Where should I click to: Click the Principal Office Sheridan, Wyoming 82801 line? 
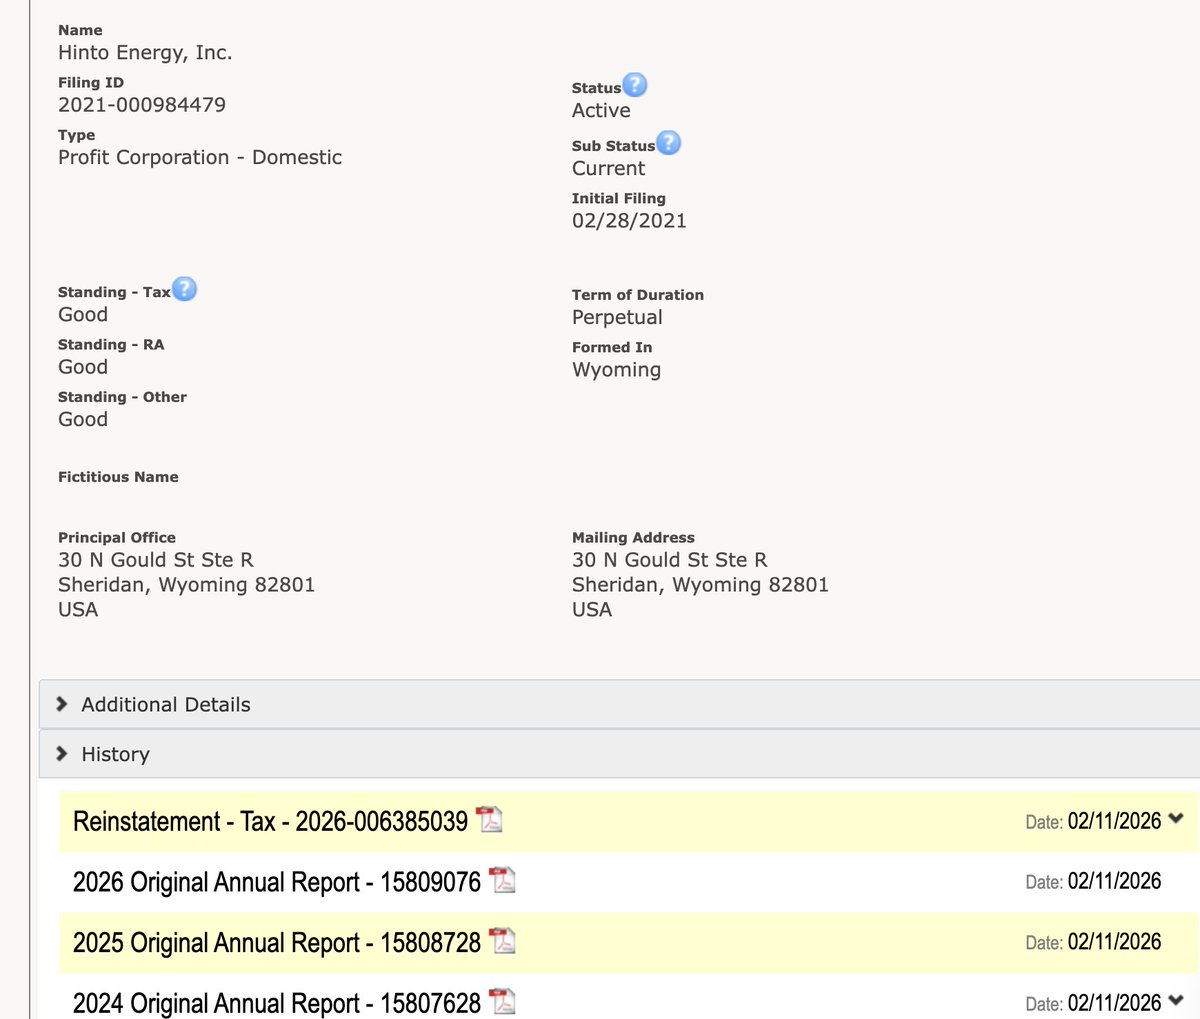pyautogui.click(x=186, y=585)
